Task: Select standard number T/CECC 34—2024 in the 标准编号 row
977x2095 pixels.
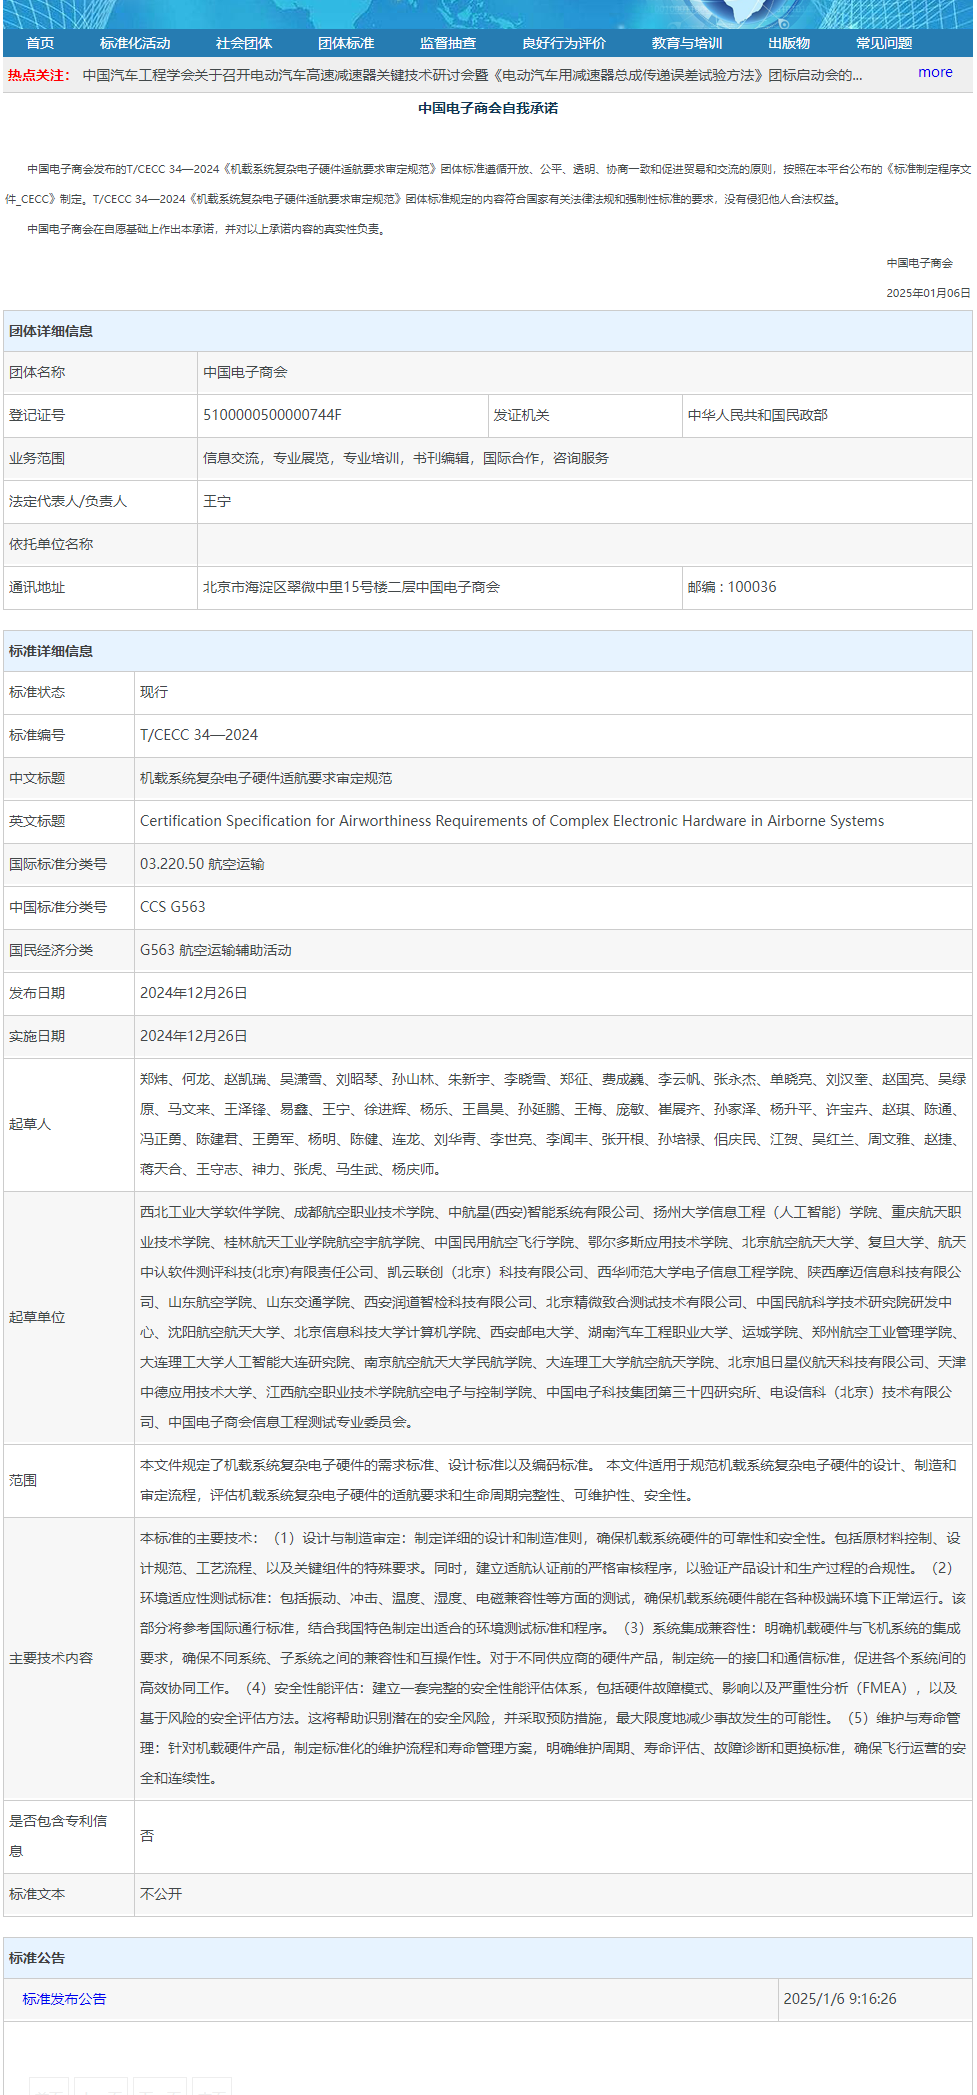Action: (199, 735)
